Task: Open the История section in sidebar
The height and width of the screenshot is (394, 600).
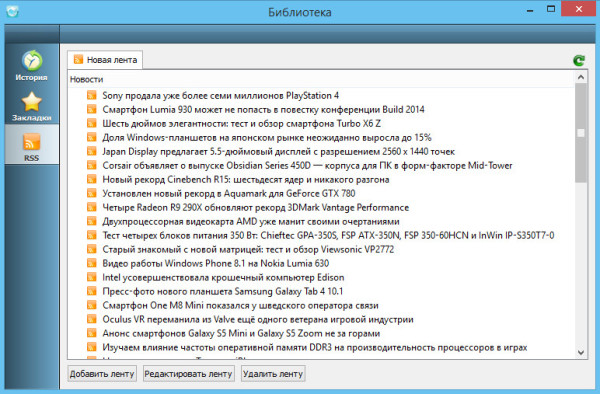Action: point(32,65)
